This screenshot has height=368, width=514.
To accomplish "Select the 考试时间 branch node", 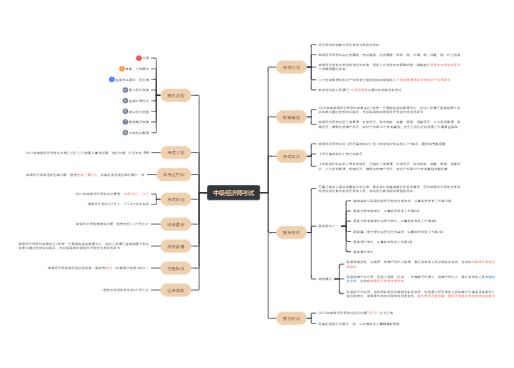I will 176,199.
